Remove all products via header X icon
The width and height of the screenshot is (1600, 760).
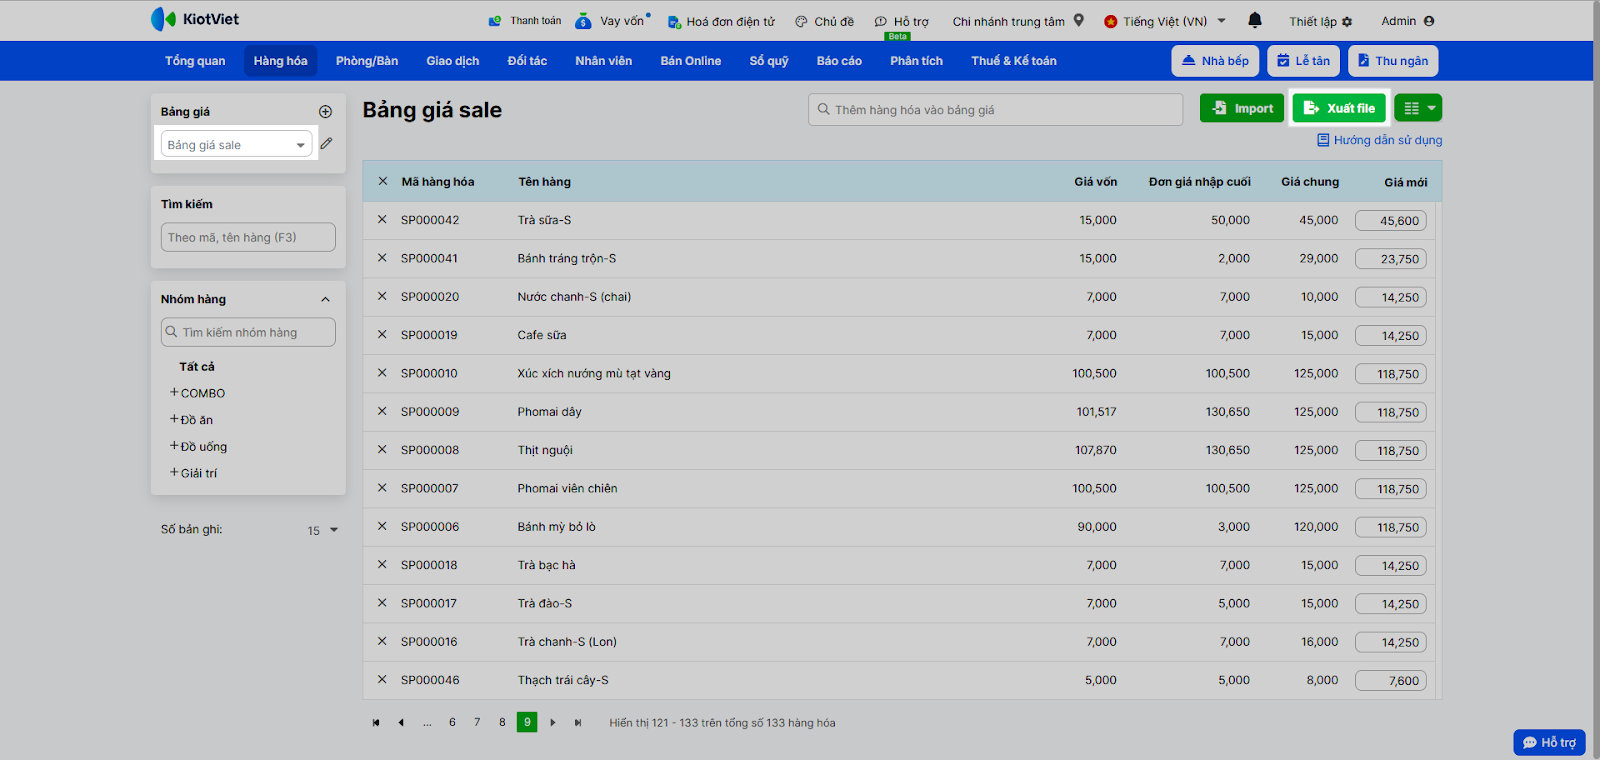click(x=382, y=182)
